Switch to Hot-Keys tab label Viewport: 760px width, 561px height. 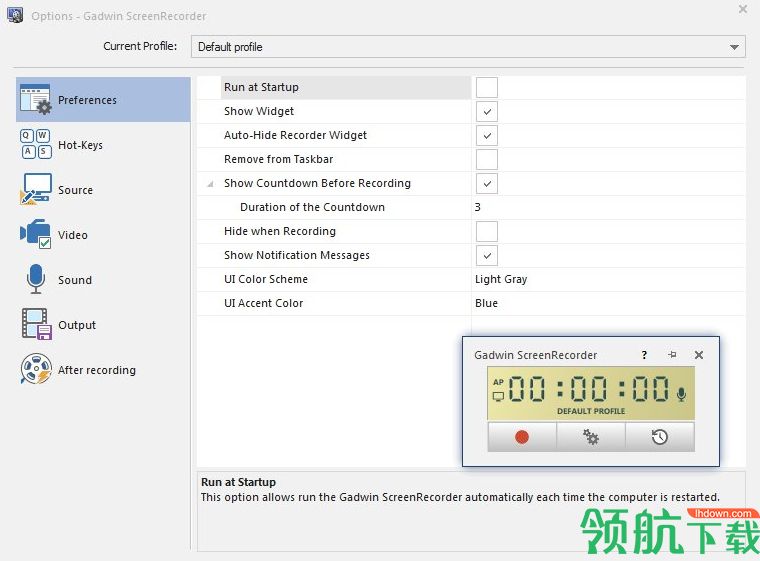tap(80, 145)
